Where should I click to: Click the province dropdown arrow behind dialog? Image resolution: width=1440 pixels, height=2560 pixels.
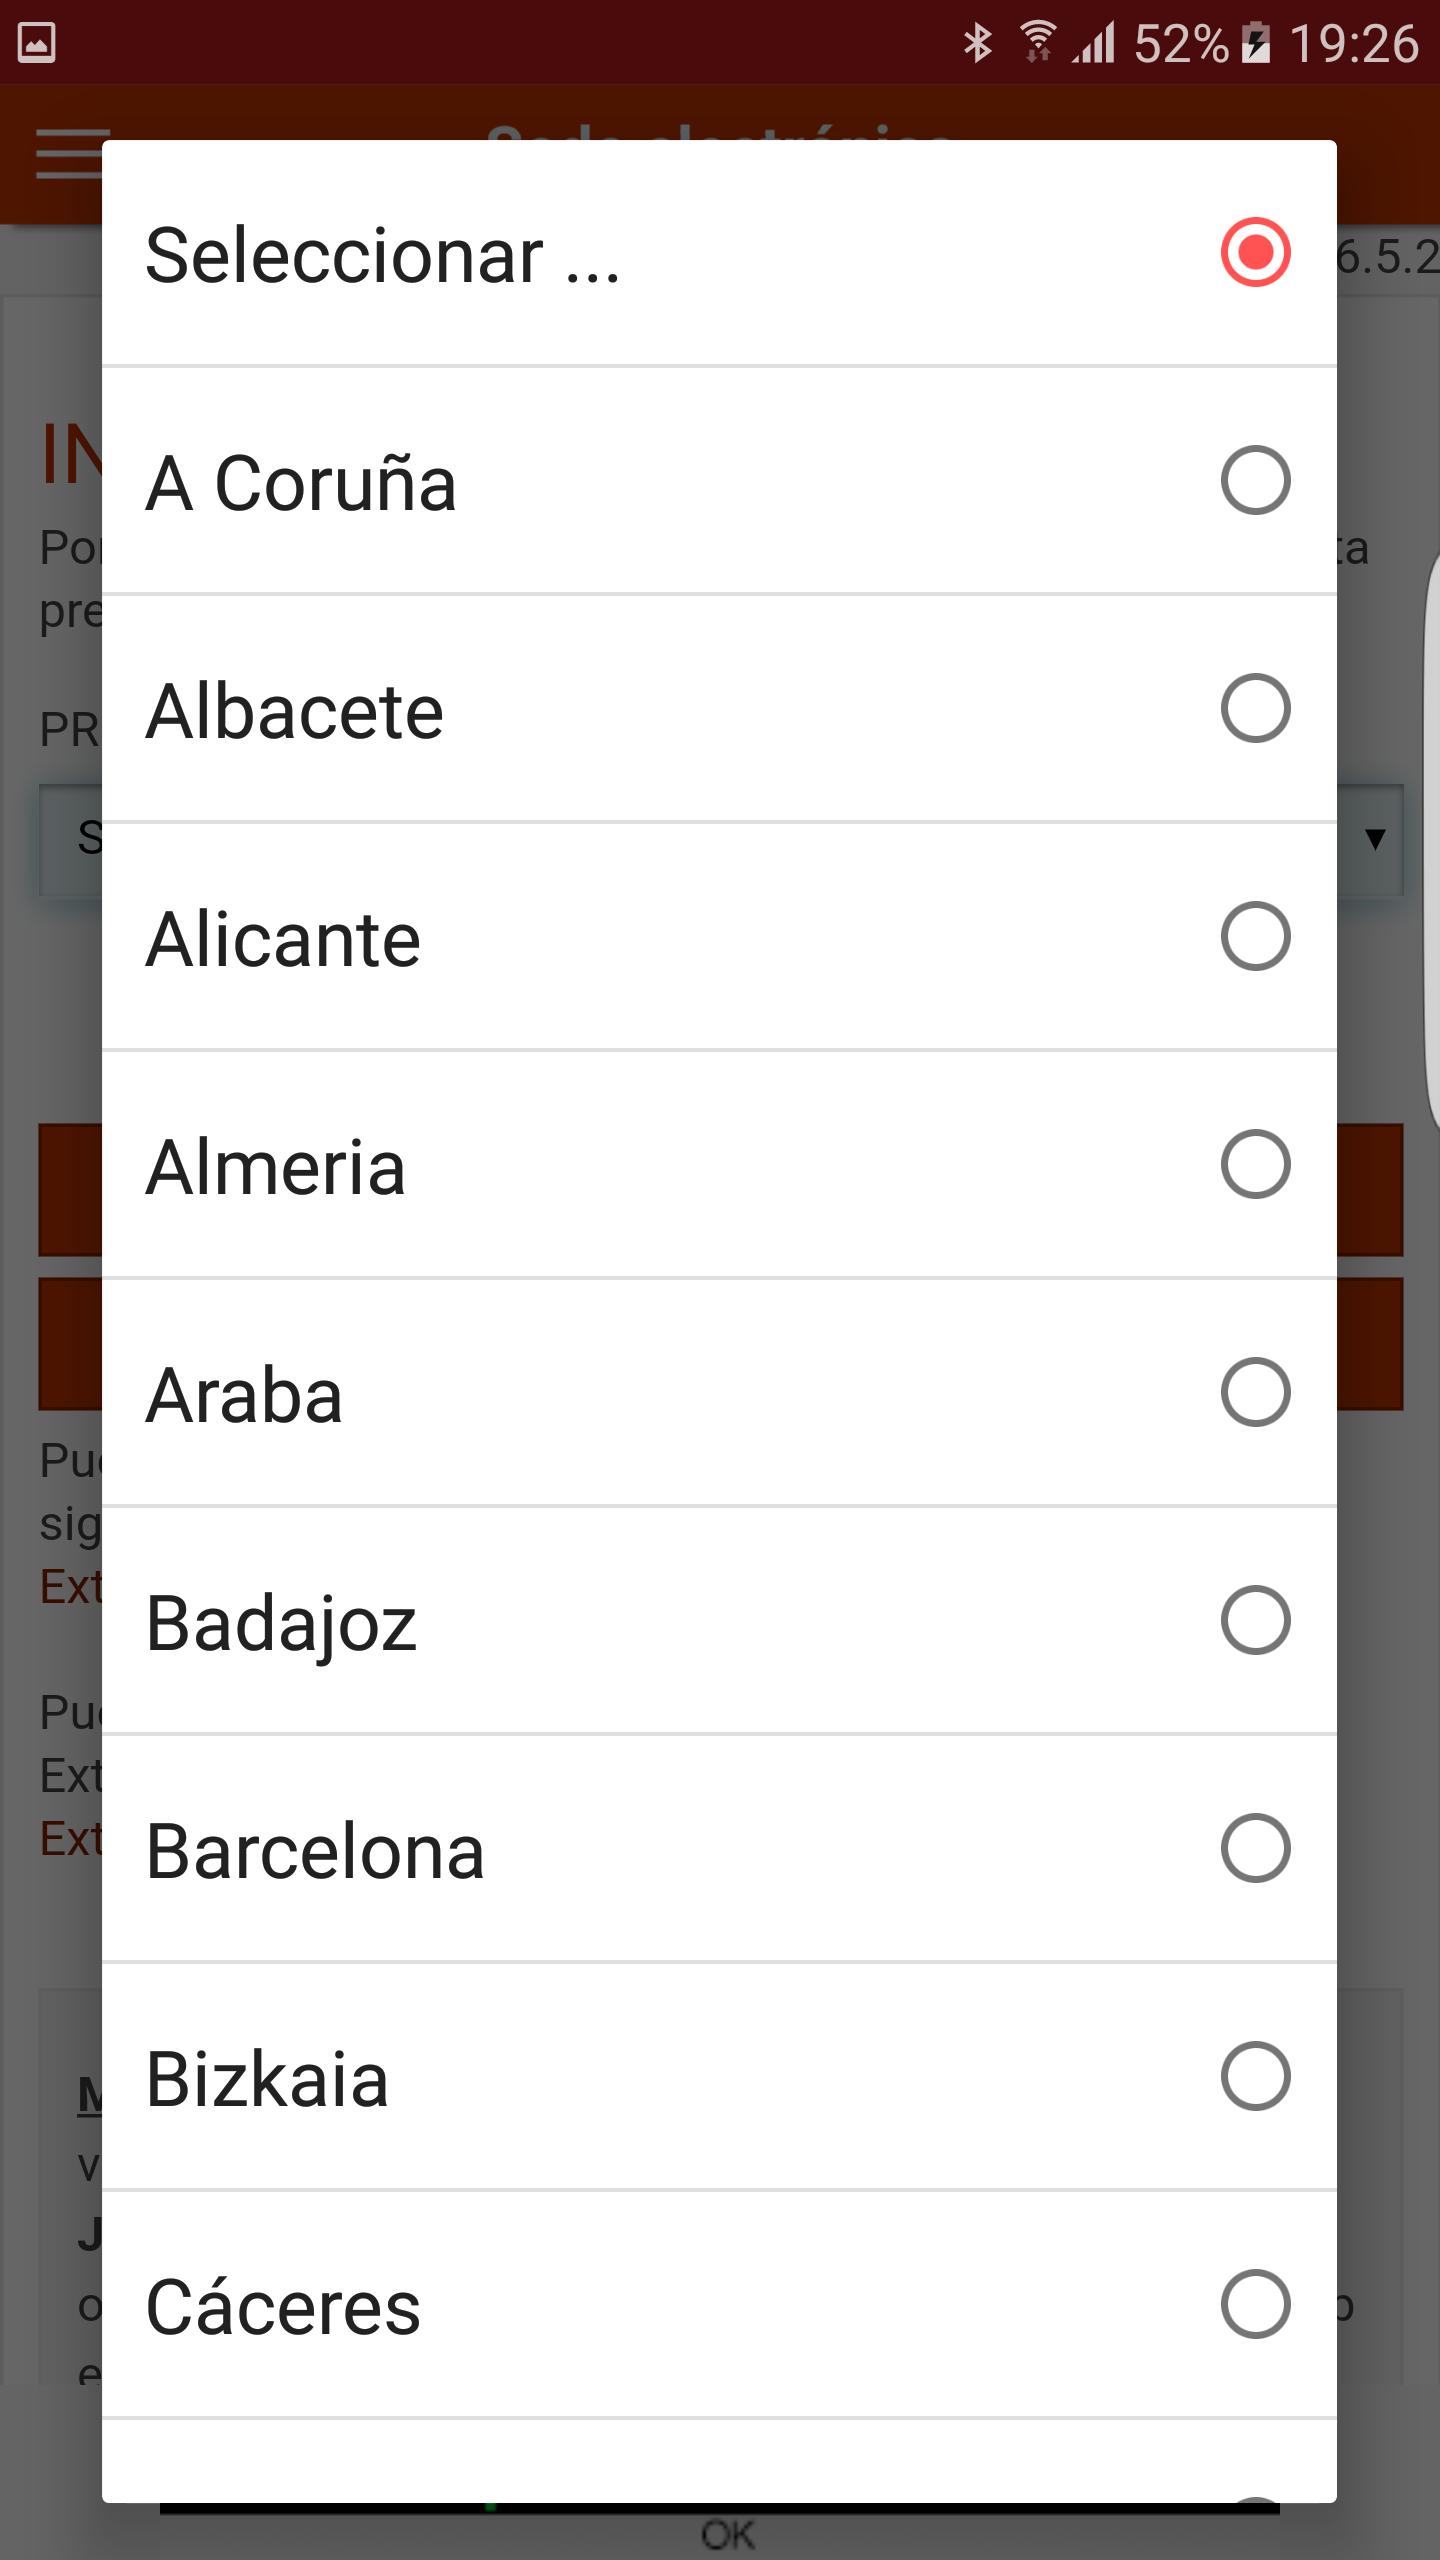[1375, 839]
